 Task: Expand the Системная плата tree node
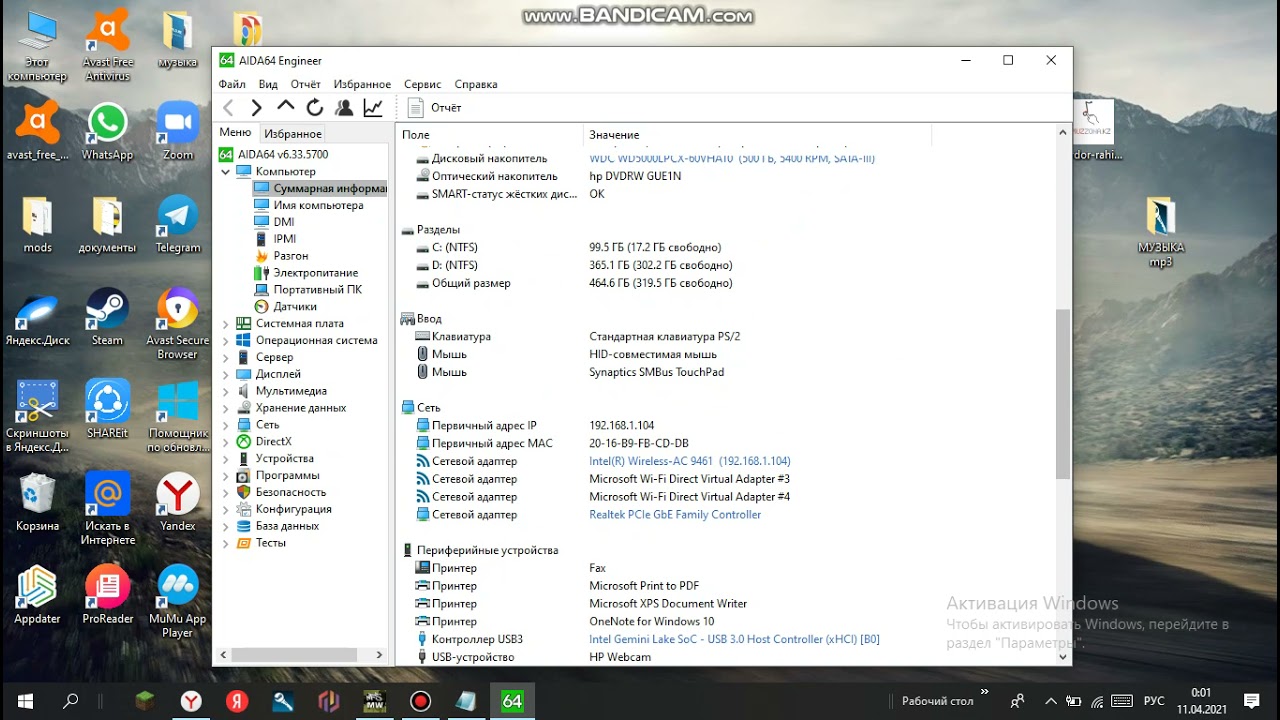[226, 324]
